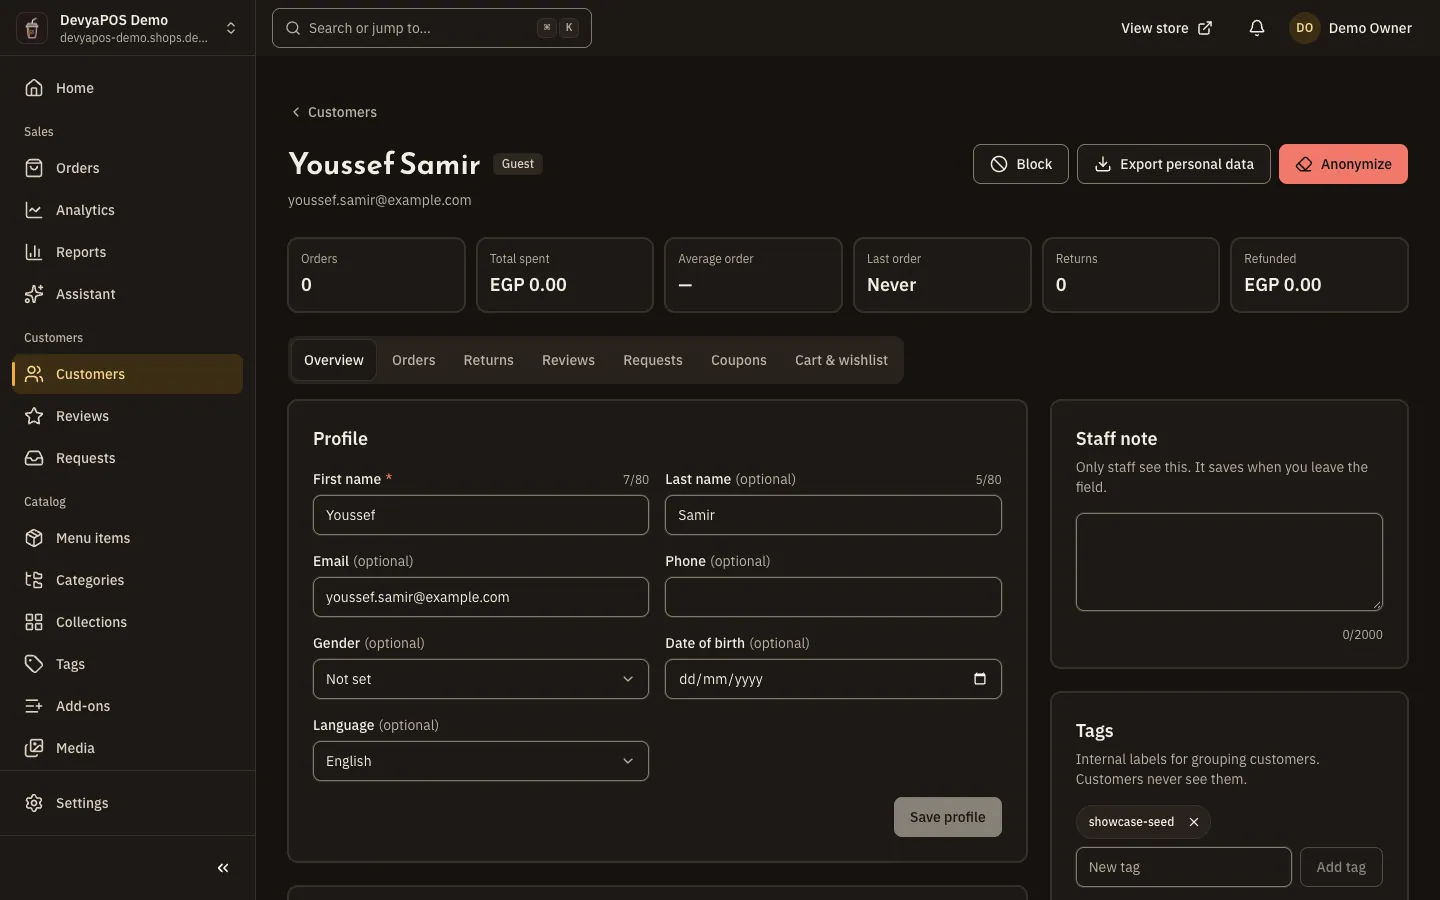
Task: Open Reviews in the sidebar
Action: coord(128,416)
